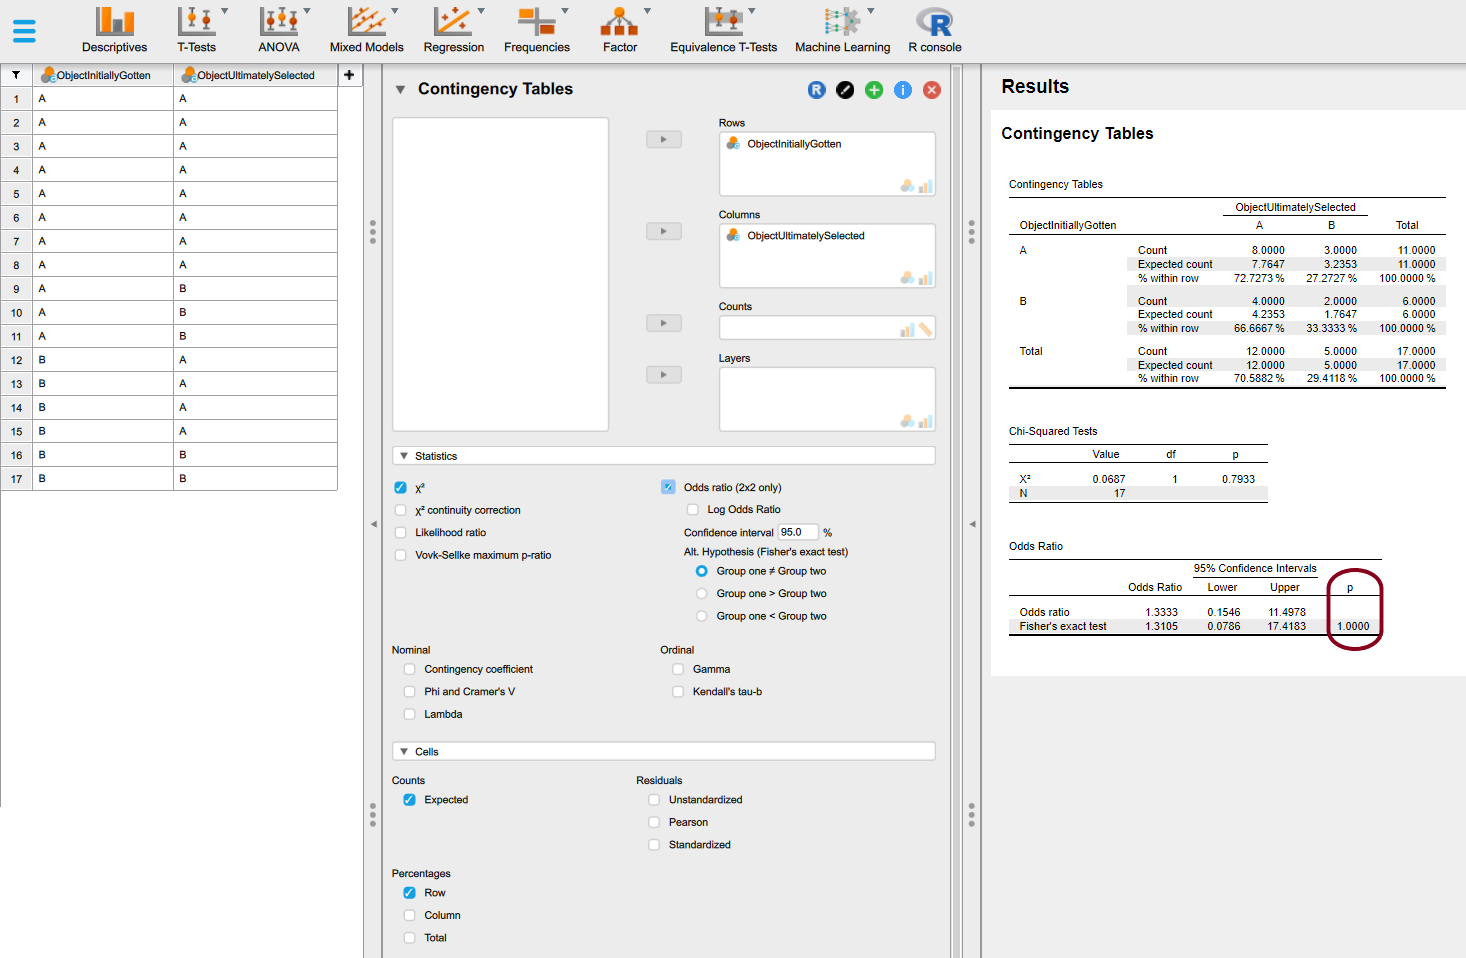The image size is (1466, 958).
Task: Click Fisher's exact test p-value 1.0000
Action: coord(1353,626)
